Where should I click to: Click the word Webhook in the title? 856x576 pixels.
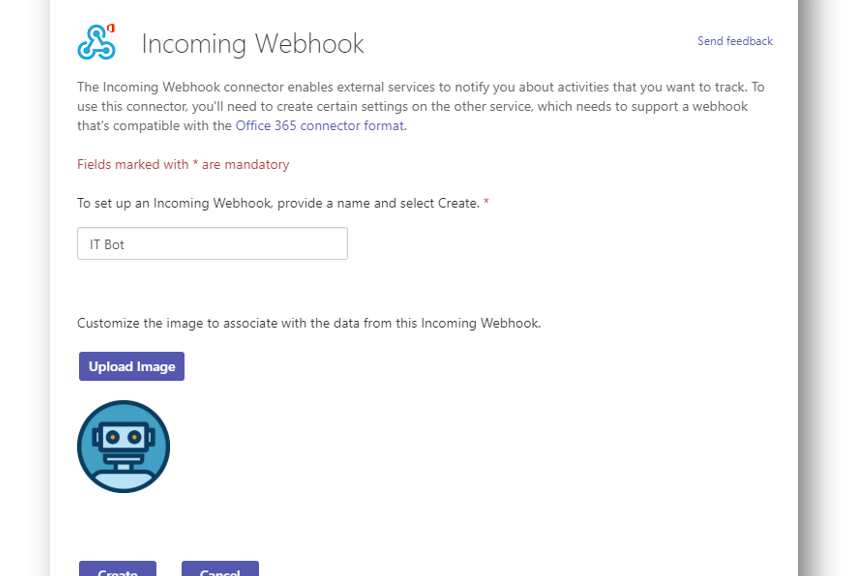coord(309,44)
